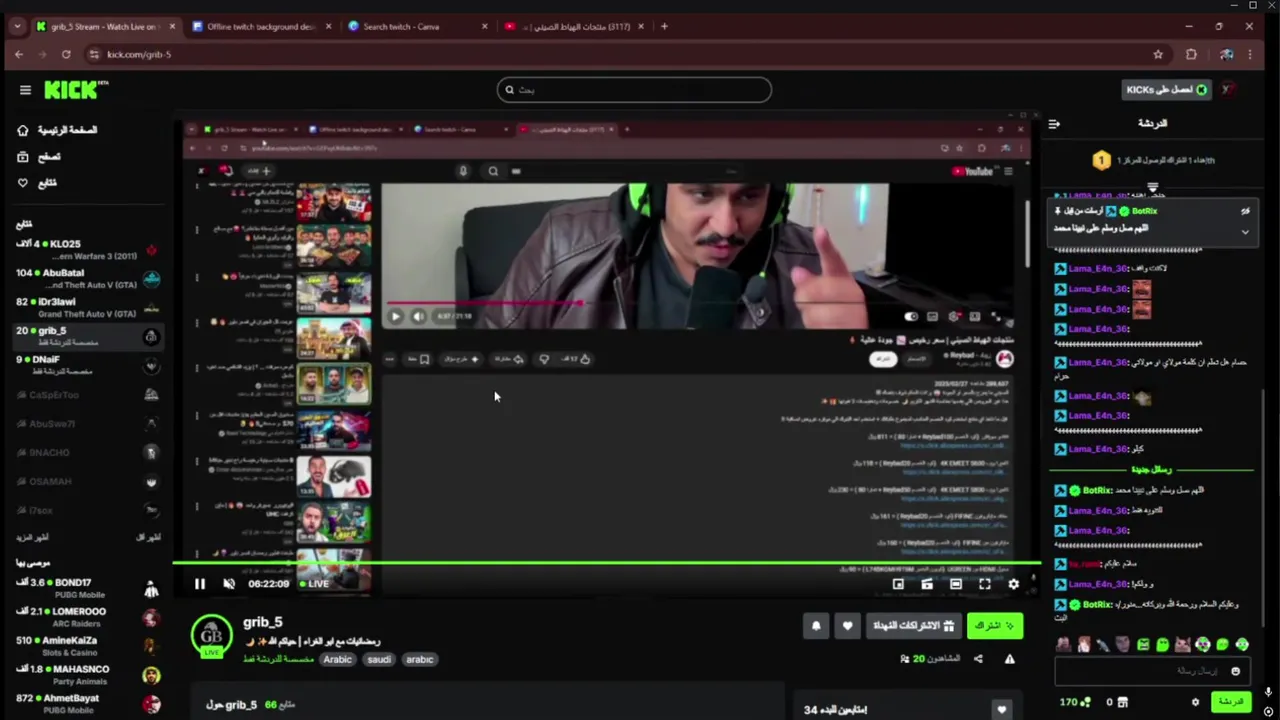
Task: Open the emoji picker in chat input
Action: [x=1235, y=672]
